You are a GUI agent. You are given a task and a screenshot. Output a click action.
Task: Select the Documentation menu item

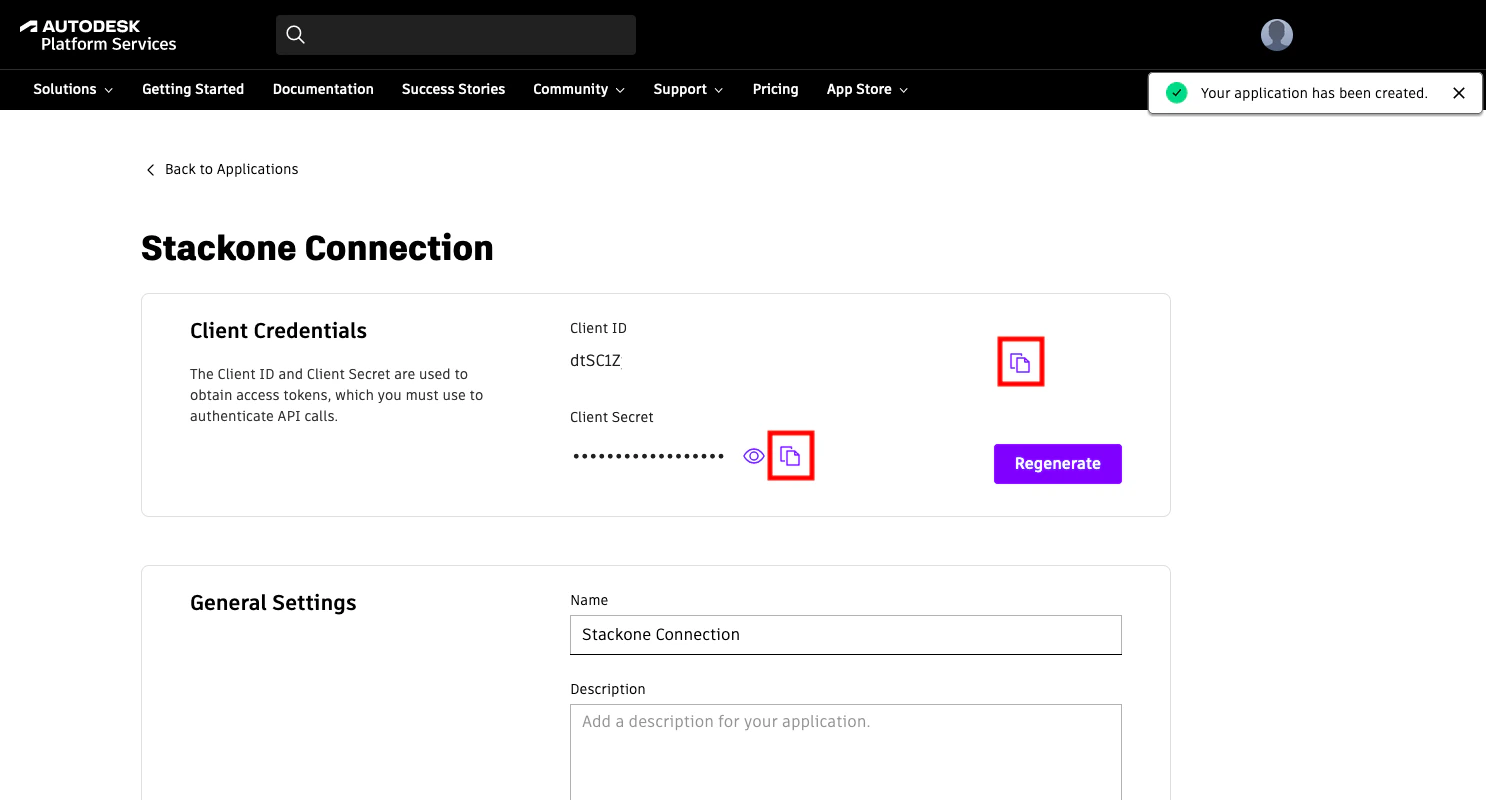click(x=323, y=89)
